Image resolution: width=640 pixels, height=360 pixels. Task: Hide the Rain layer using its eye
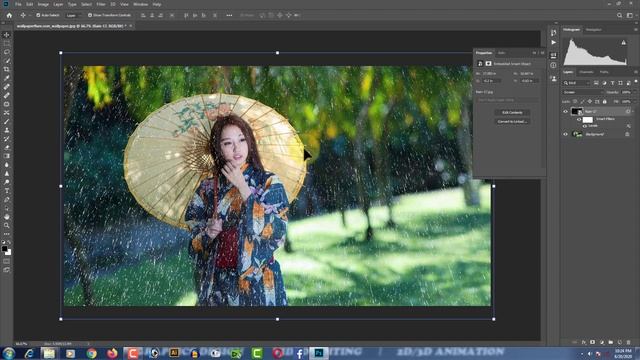pyautogui.click(x=566, y=111)
